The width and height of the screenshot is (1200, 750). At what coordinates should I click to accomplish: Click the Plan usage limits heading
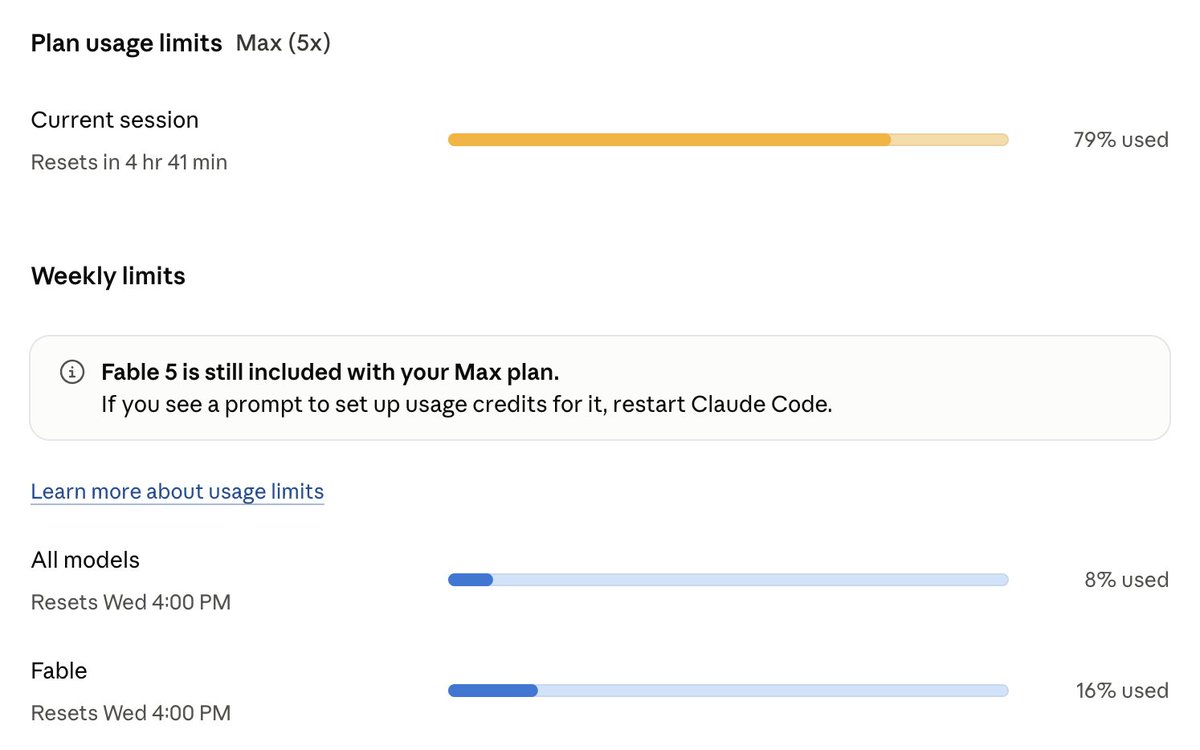point(126,44)
